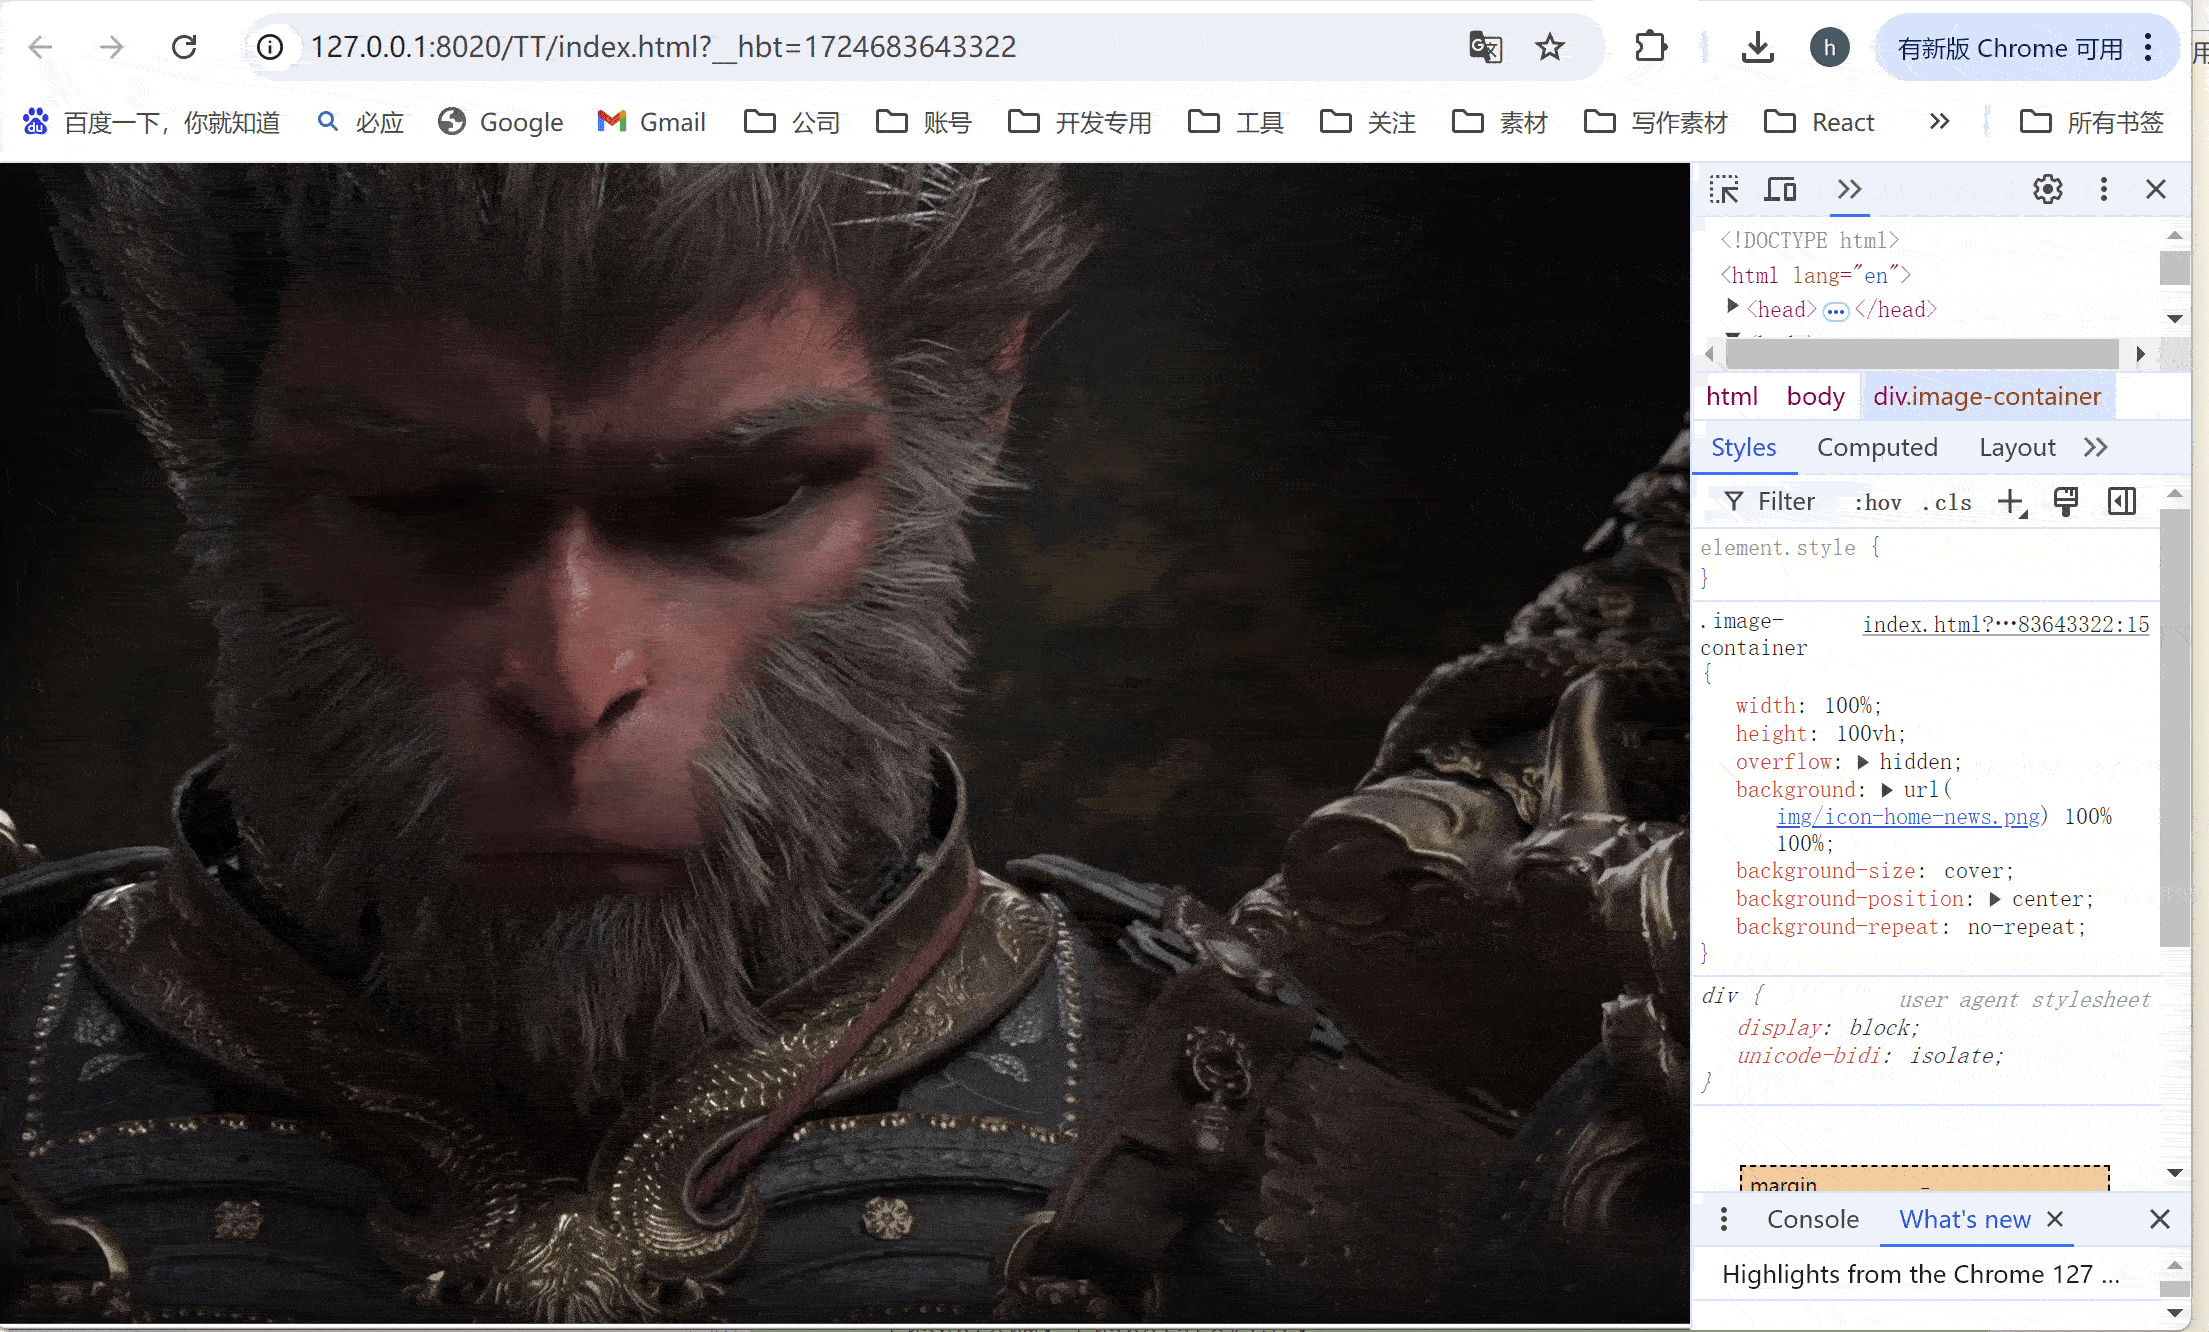Open the Console drawer tab
Screen dimensions: 2209x1332
click(x=1812, y=1219)
